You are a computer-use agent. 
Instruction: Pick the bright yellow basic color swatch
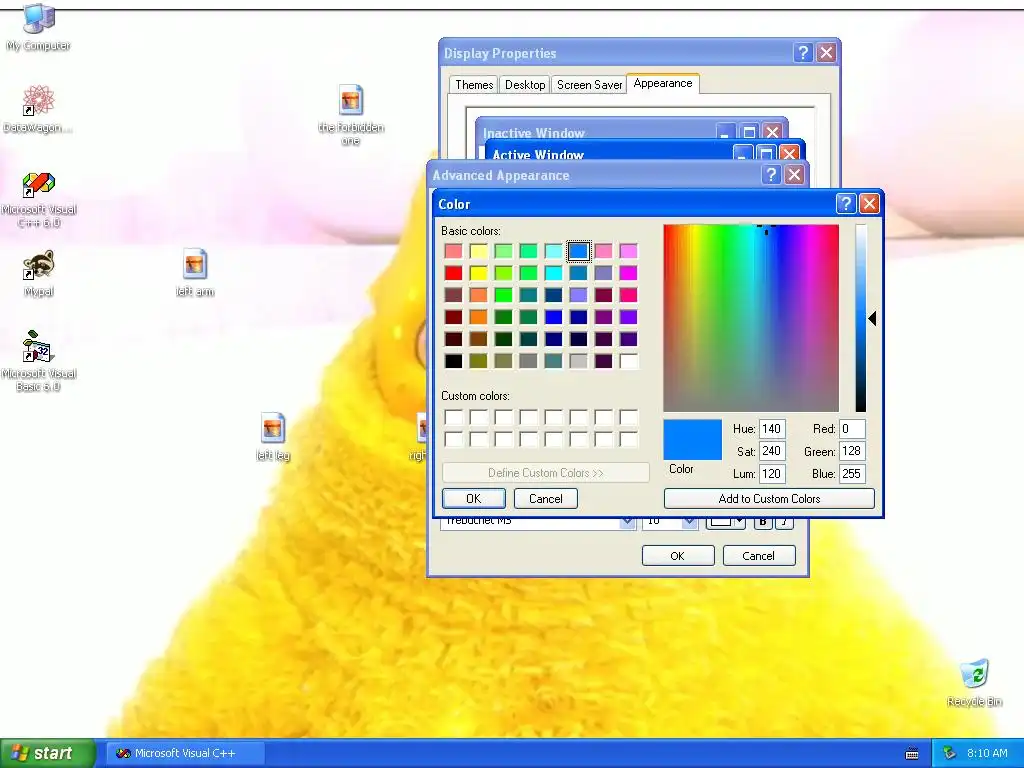coord(479,273)
